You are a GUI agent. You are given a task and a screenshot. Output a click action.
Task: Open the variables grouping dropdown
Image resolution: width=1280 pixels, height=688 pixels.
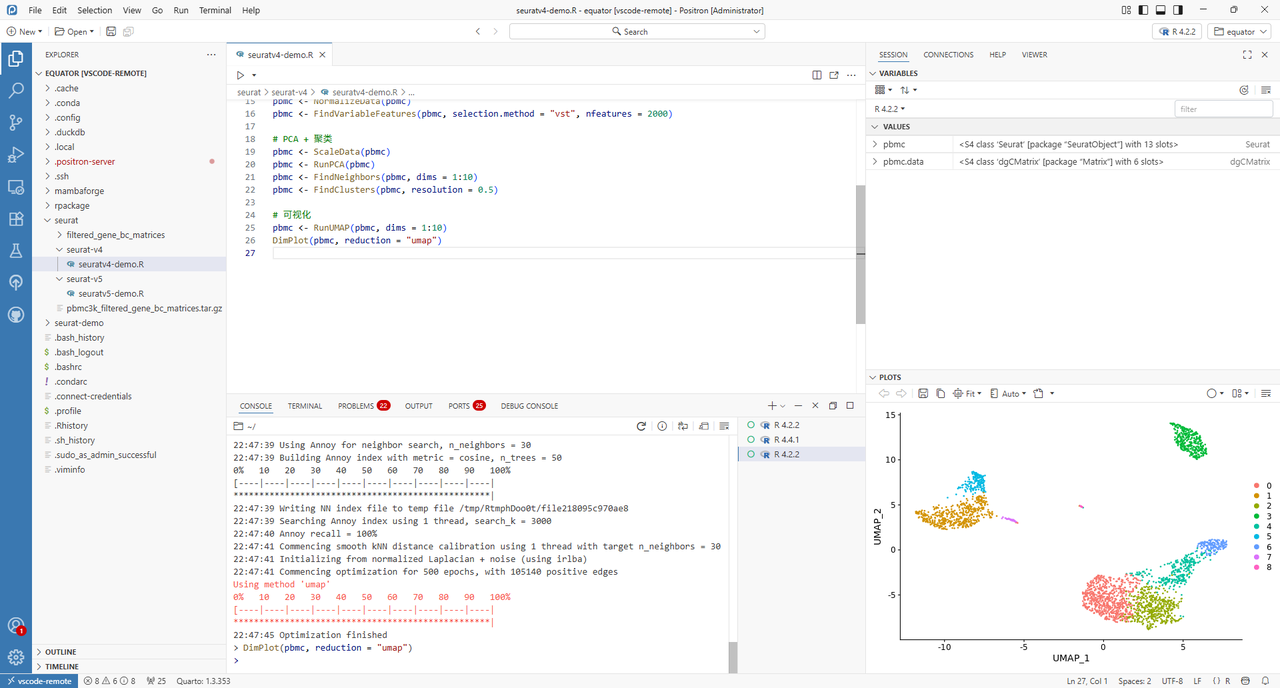click(882, 90)
